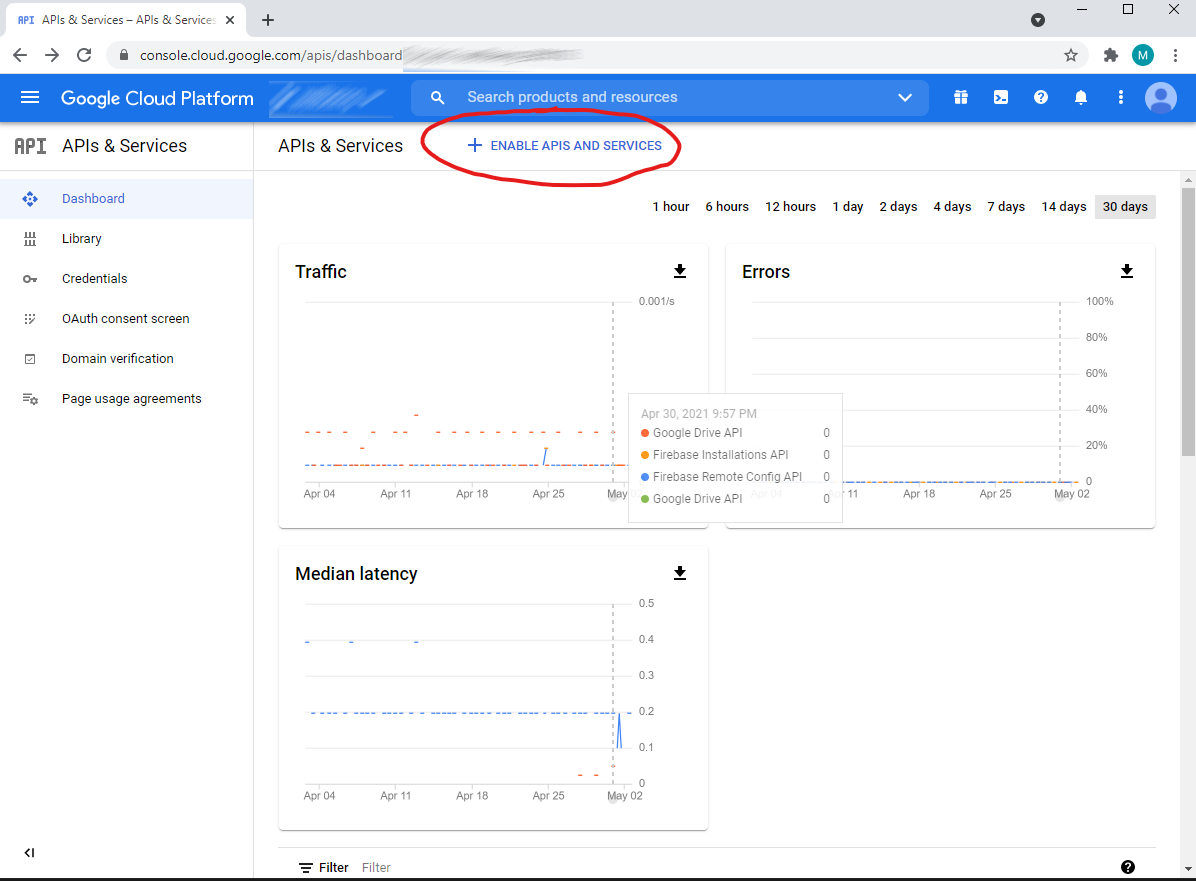Viewport: 1196px width, 881px height.
Task: Open the three-dot settings menu in header
Action: [x=1121, y=97]
